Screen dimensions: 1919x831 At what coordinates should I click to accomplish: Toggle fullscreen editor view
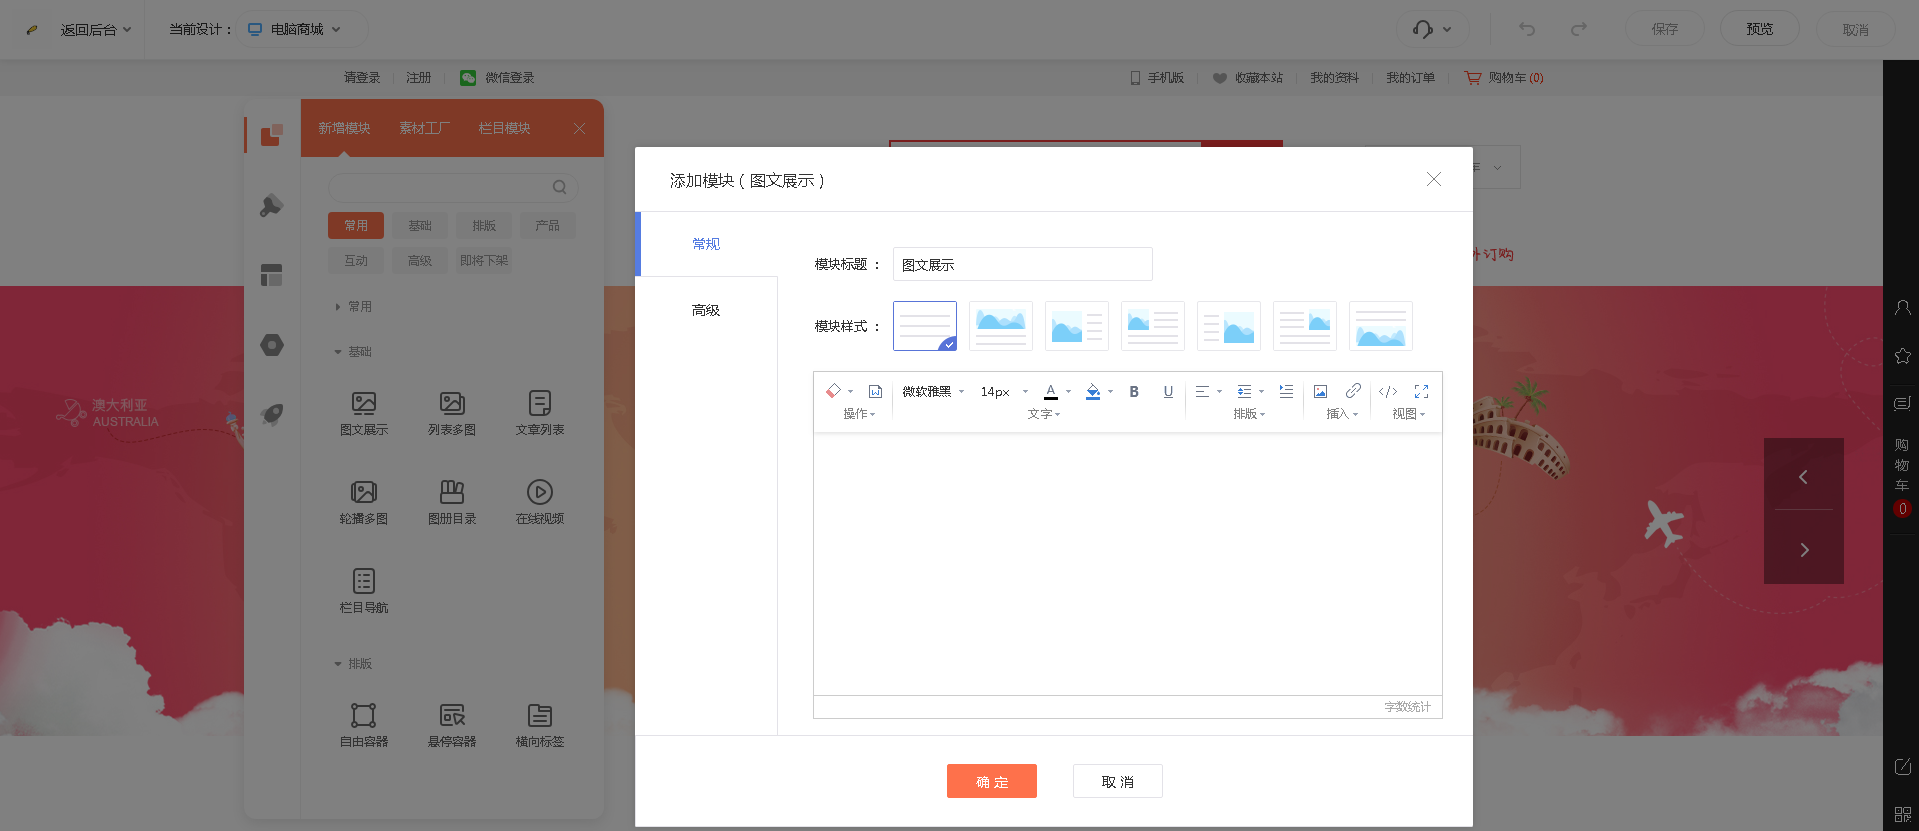pyautogui.click(x=1421, y=391)
